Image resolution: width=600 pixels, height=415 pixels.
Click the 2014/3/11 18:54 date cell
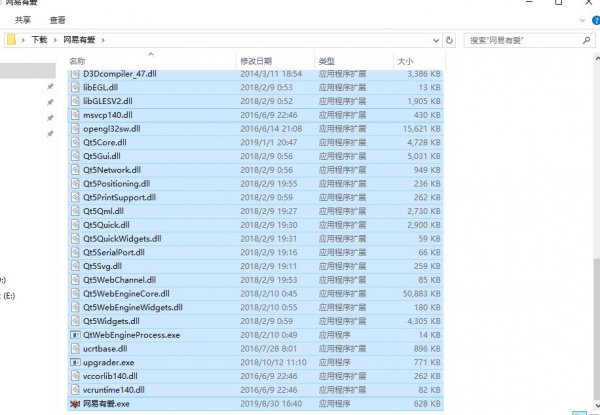(271, 74)
